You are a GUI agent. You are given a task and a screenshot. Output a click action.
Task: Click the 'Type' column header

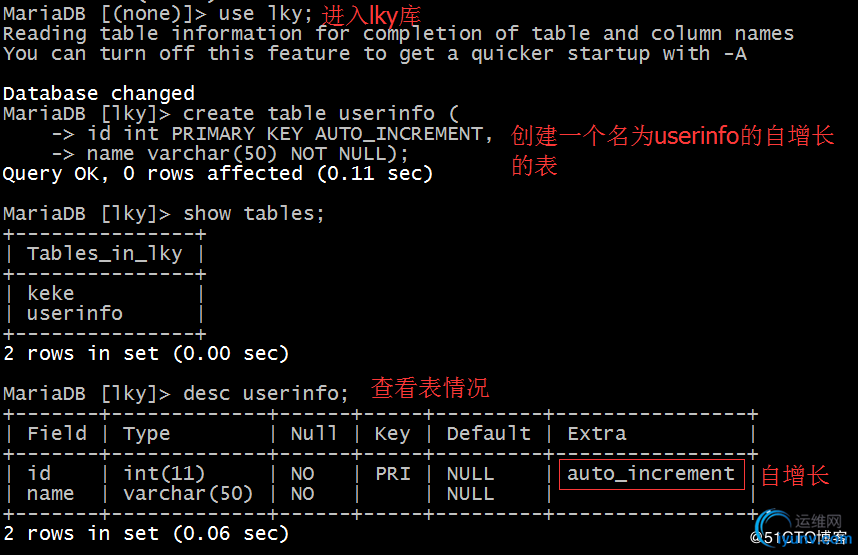click(x=147, y=434)
